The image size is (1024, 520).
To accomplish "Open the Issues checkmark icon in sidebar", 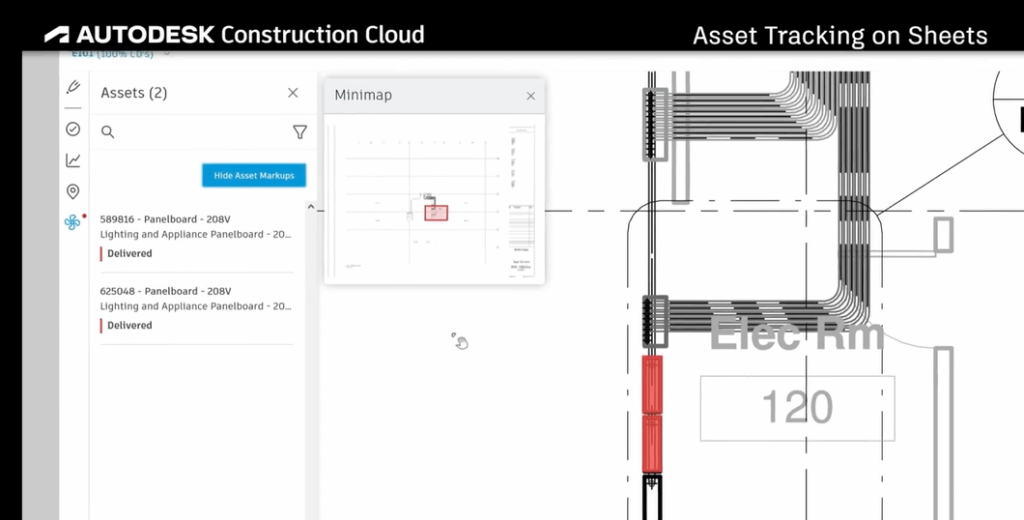I will point(73,129).
